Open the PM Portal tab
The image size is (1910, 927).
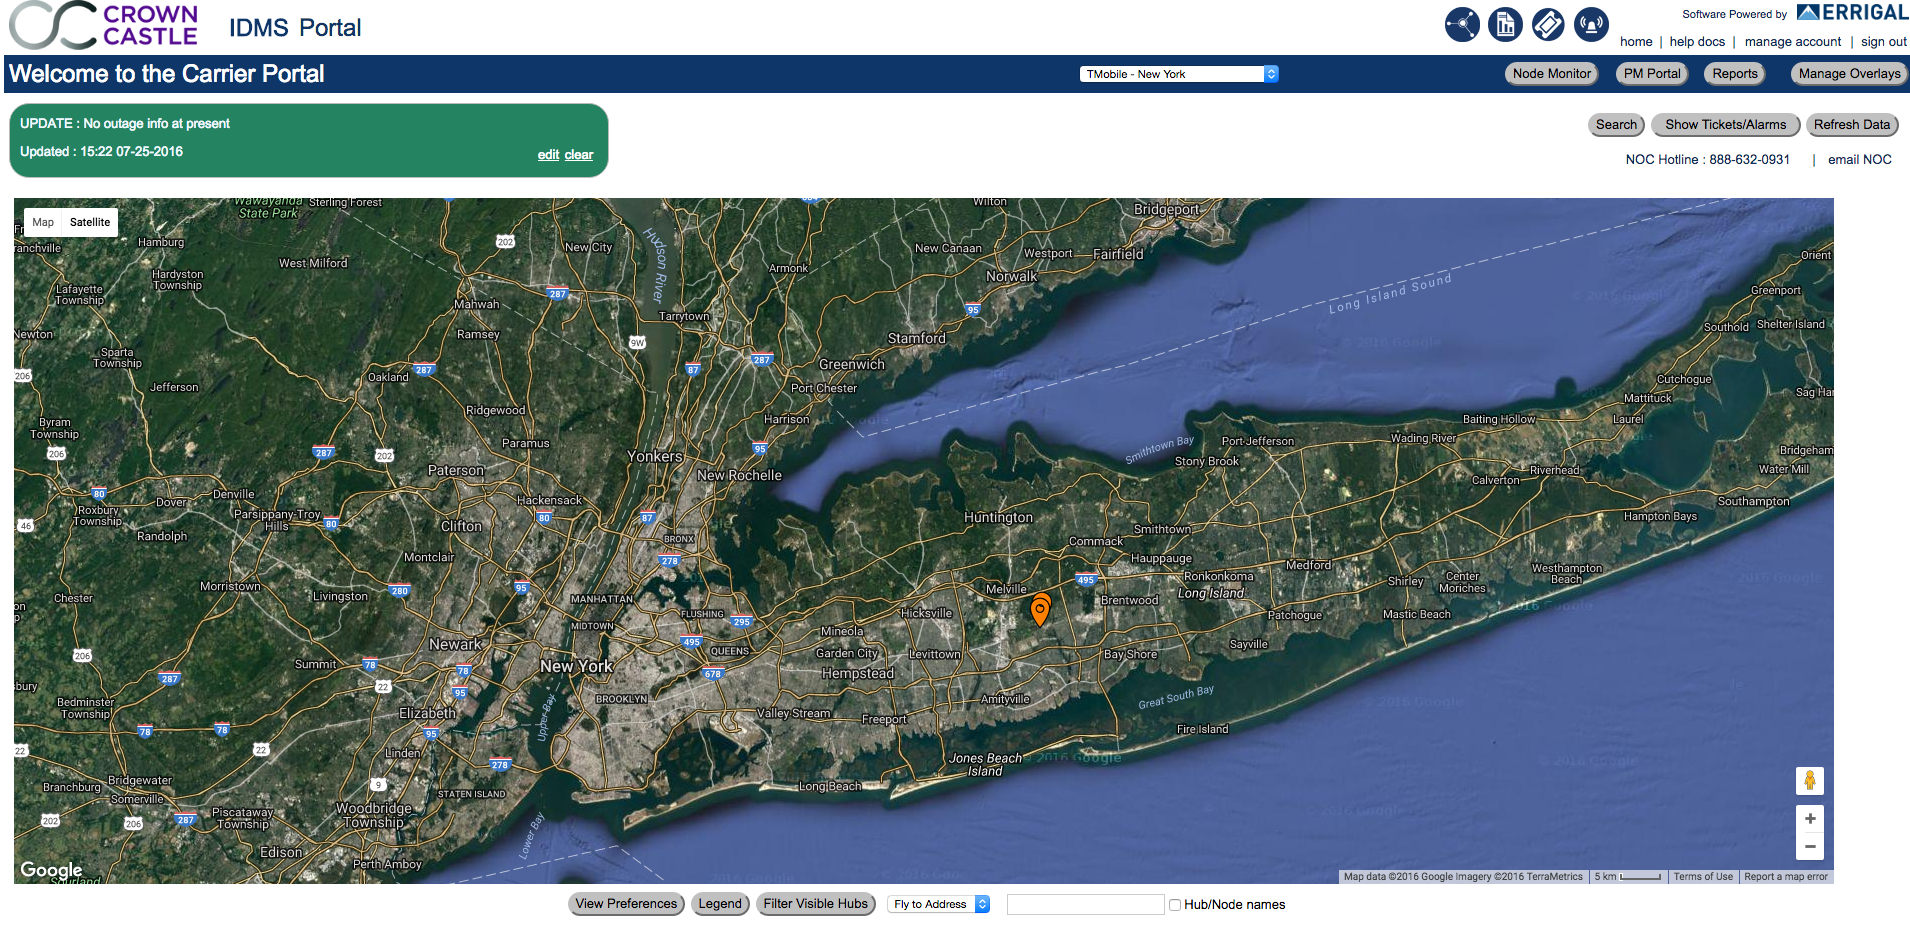(1652, 74)
